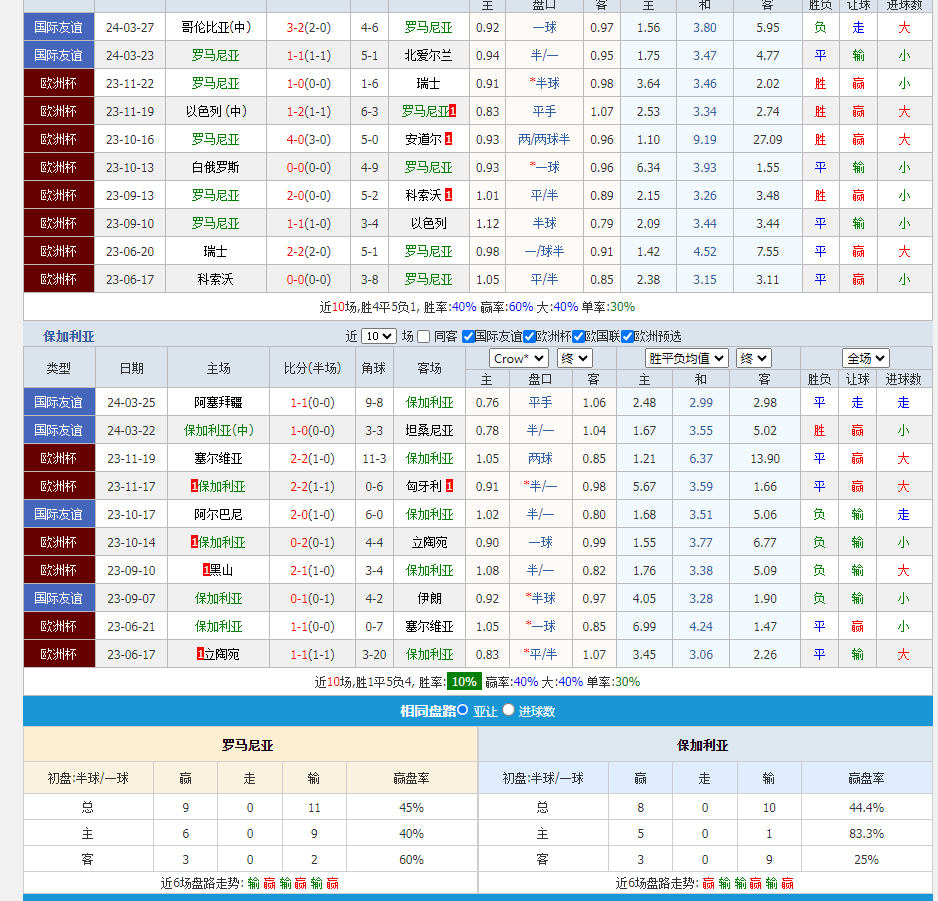
Task: Uncheck the 欧洲预选 checkbox
Action: coord(628,337)
